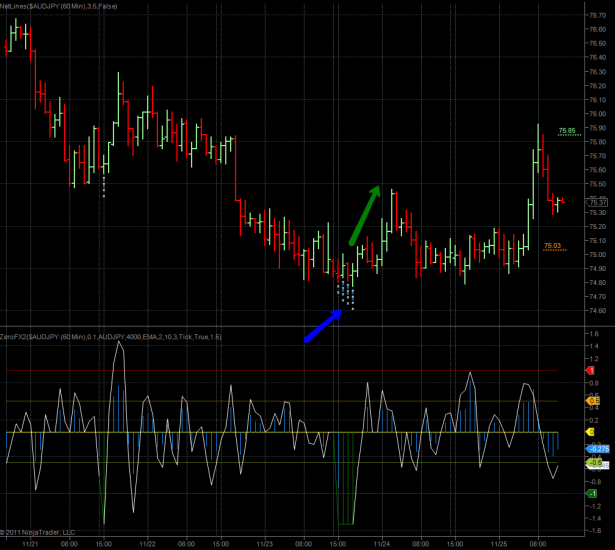The width and height of the screenshot is (615, 550).
Task: Select the green upward arrow drawing
Action: (364, 215)
